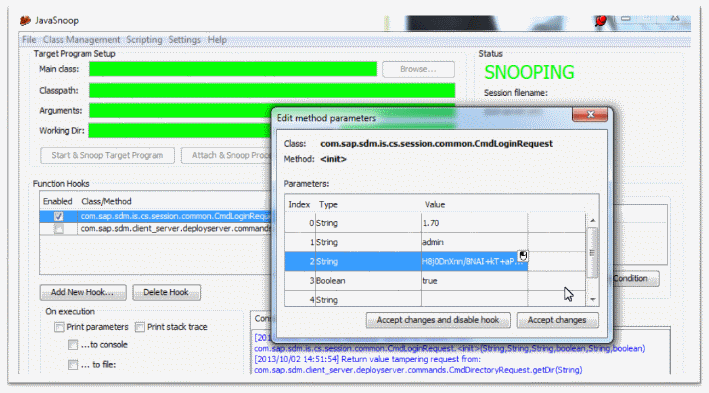Screen dimensions: 709x393
Task: Select the value cell containing admin
Action: (x=474, y=242)
